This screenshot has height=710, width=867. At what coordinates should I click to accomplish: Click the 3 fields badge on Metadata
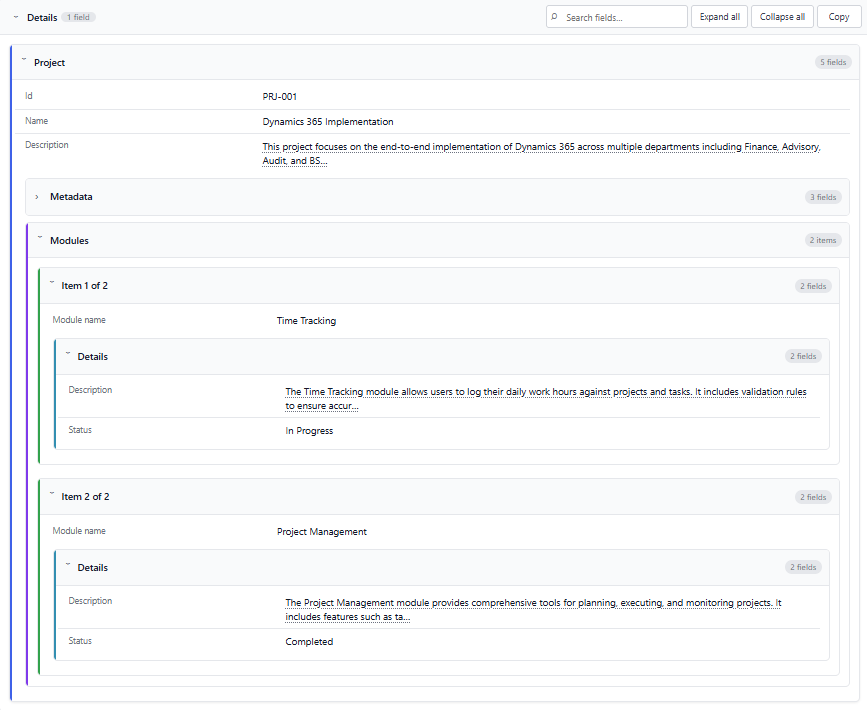823,197
